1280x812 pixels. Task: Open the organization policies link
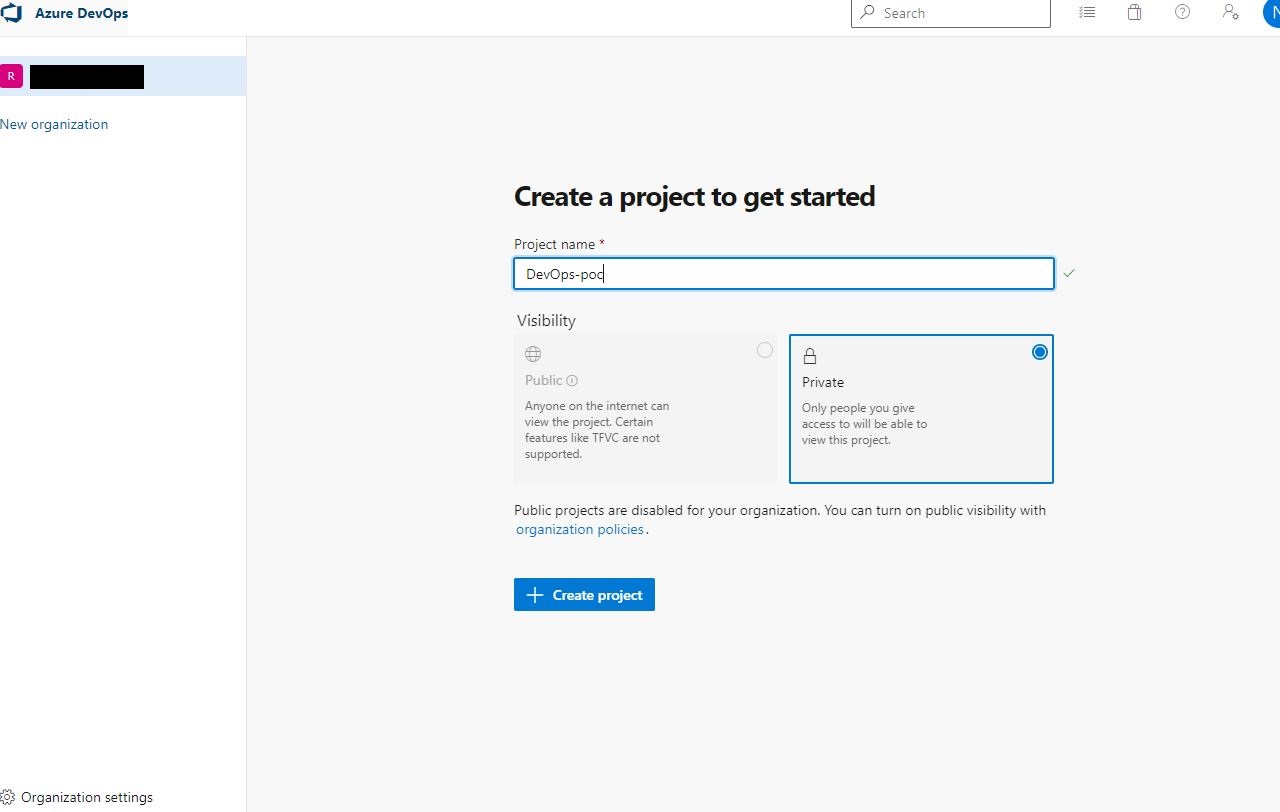click(x=580, y=529)
